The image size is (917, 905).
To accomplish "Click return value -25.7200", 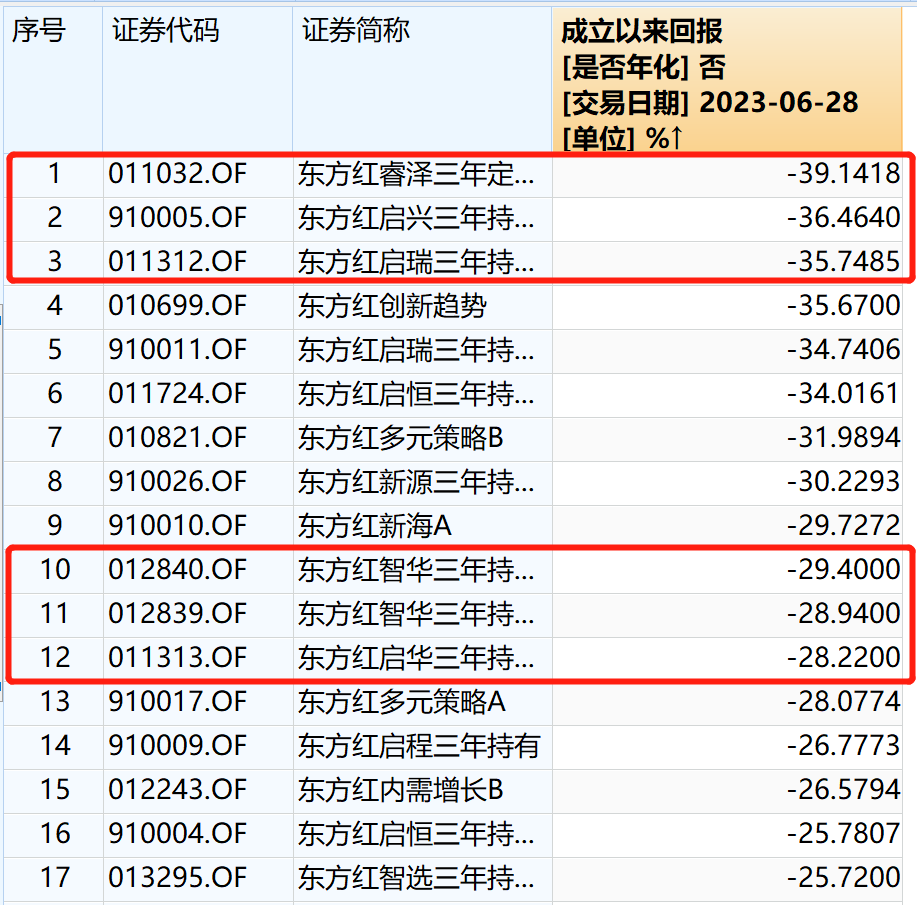I will tap(843, 878).
